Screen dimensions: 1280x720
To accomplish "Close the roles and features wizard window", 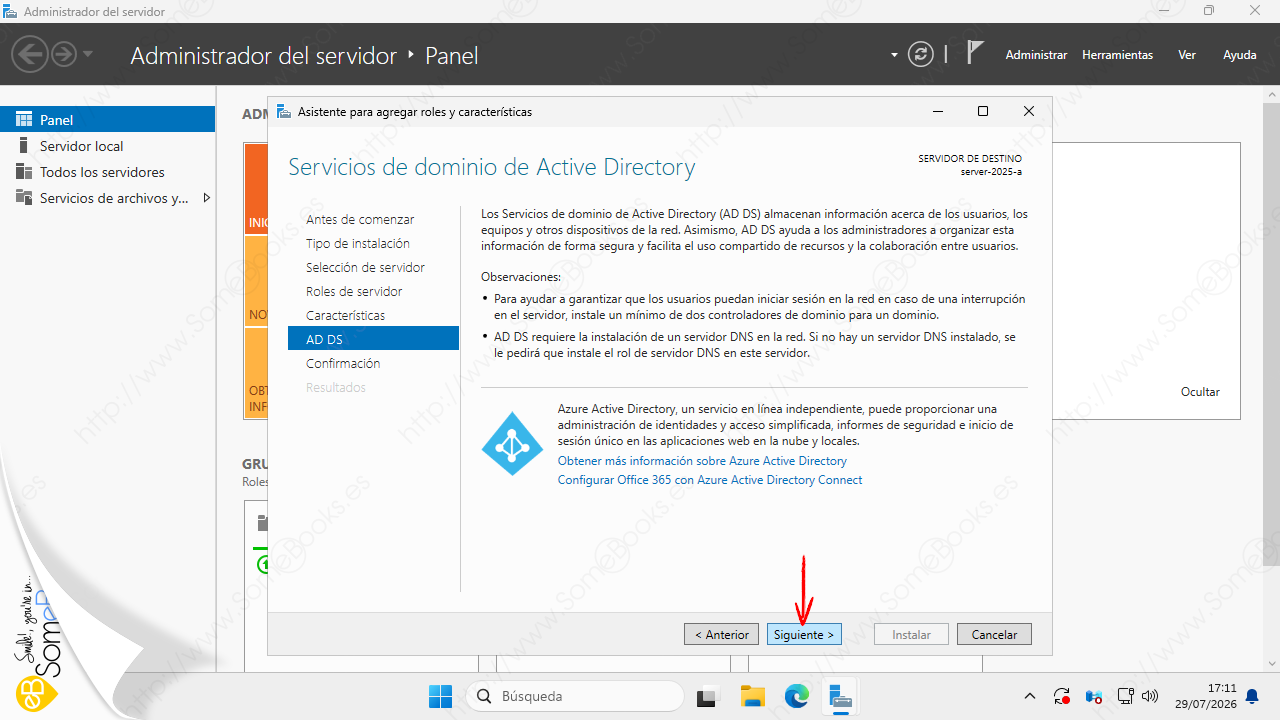I will pos(1029,112).
